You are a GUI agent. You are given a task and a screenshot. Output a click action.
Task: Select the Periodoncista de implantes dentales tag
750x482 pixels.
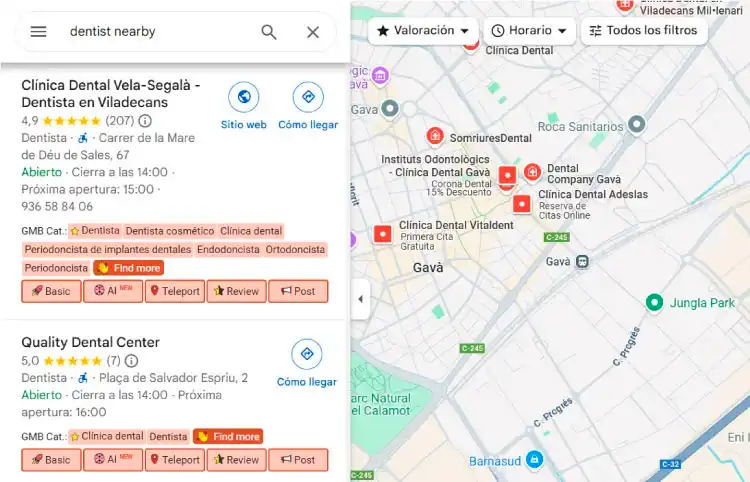click(x=108, y=249)
